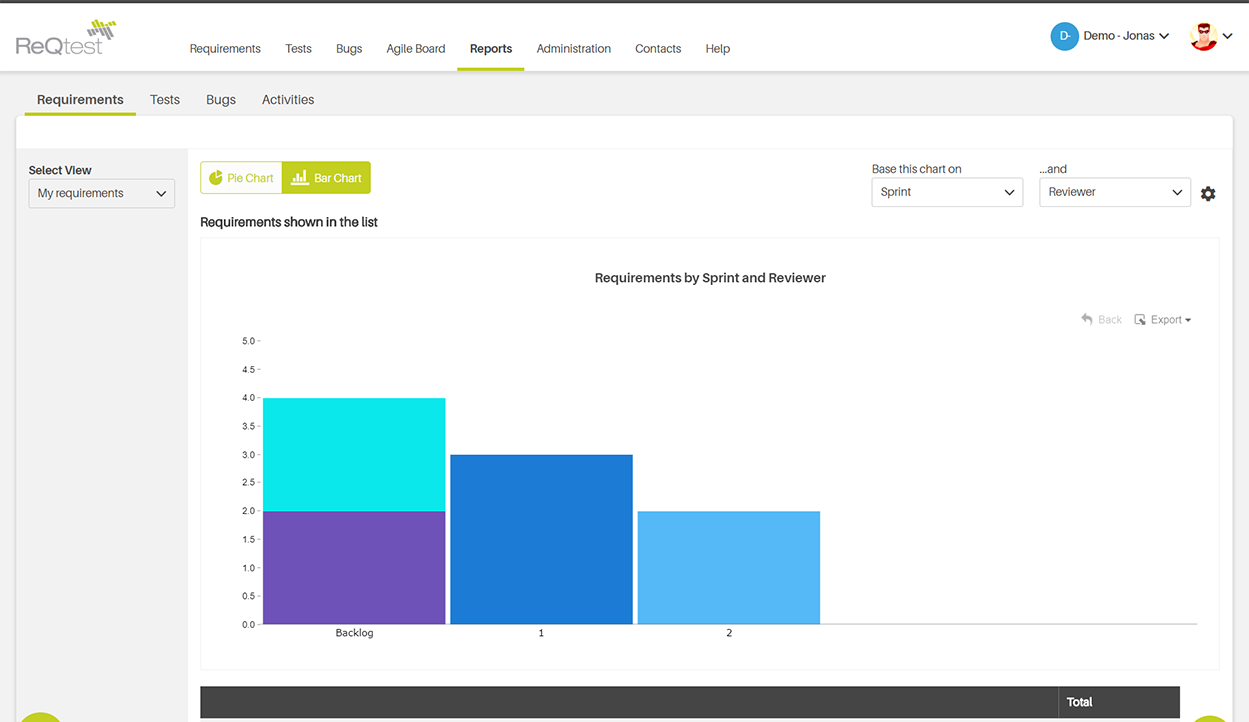Viewport: 1249px width, 722px height.
Task: Open the Help menu item
Action: [x=717, y=49]
